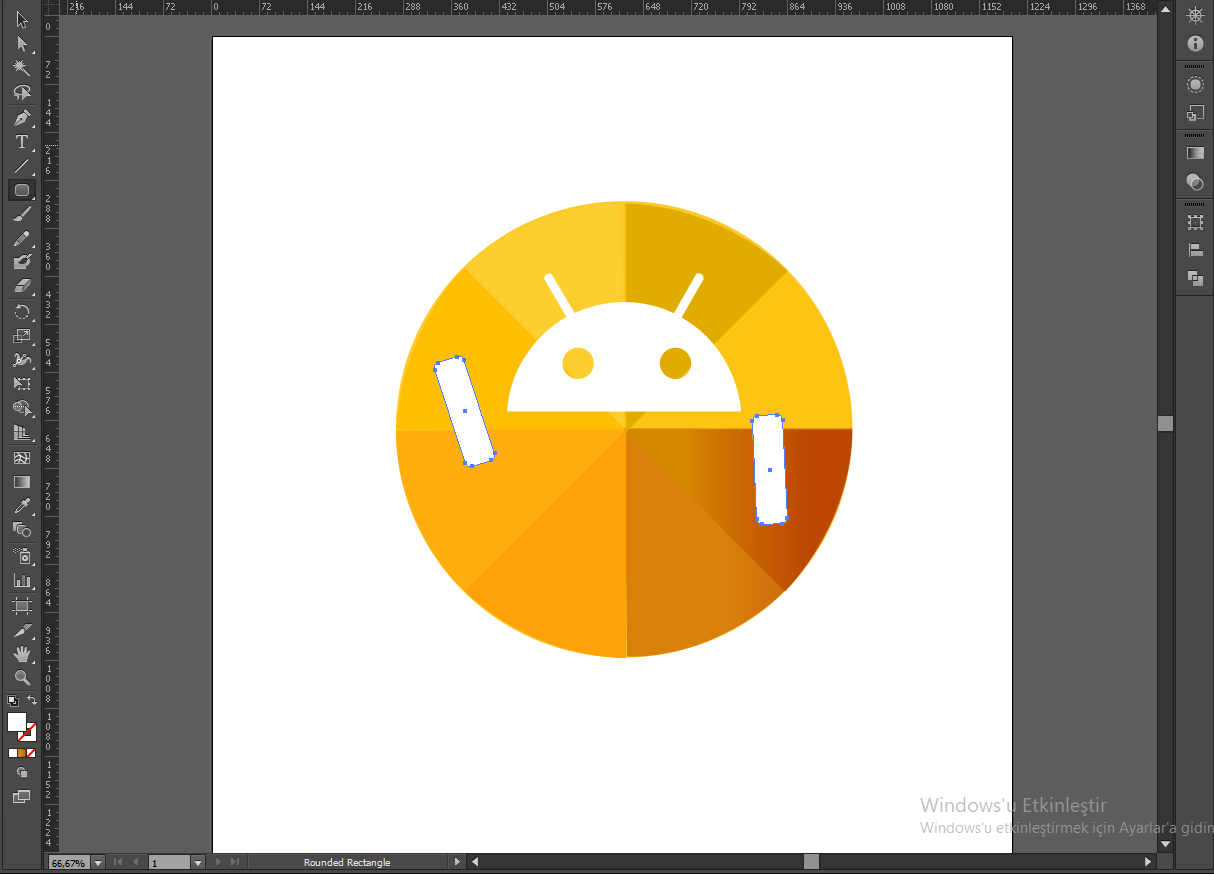Select the Gradient tool in left toolbar
The height and width of the screenshot is (874, 1214).
click(x=21, y=481)
